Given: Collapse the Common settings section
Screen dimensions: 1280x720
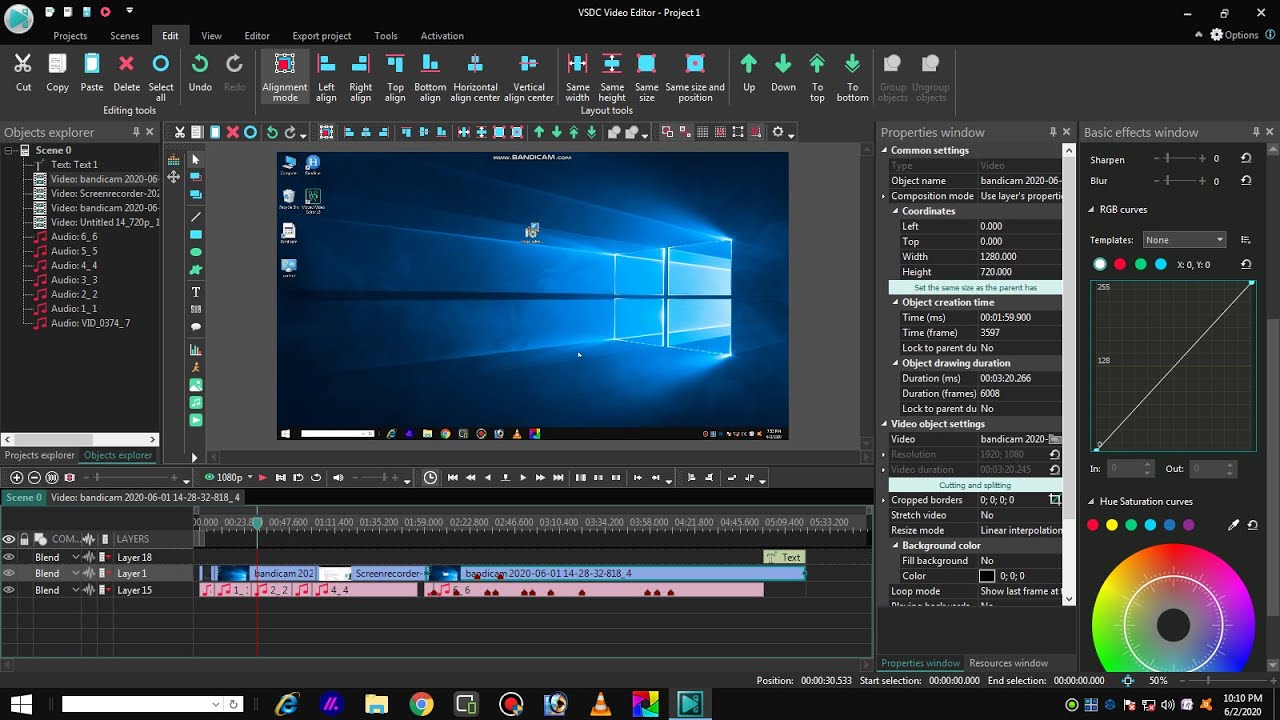Looking at the screenshot, I should 884,150.
